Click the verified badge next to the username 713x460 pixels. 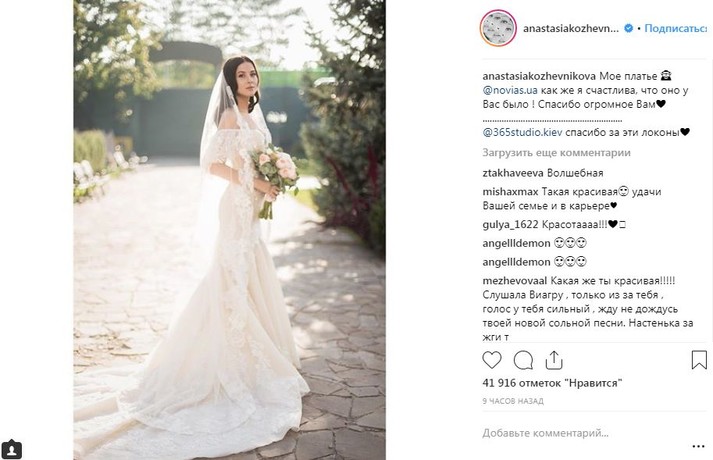(x=628, y=28)
